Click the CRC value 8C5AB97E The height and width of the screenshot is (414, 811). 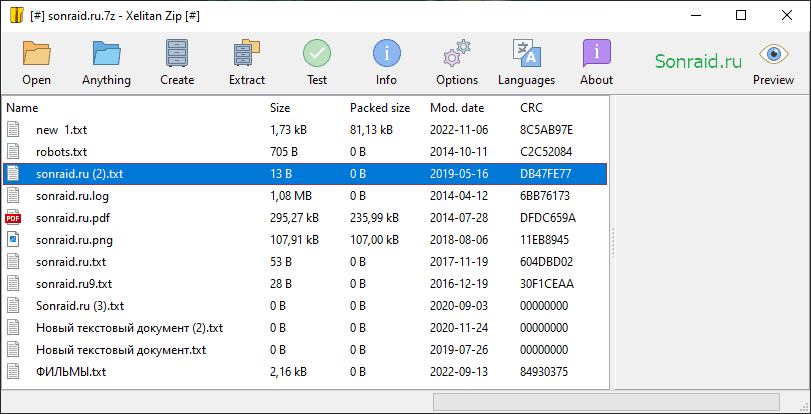(546, 130)
